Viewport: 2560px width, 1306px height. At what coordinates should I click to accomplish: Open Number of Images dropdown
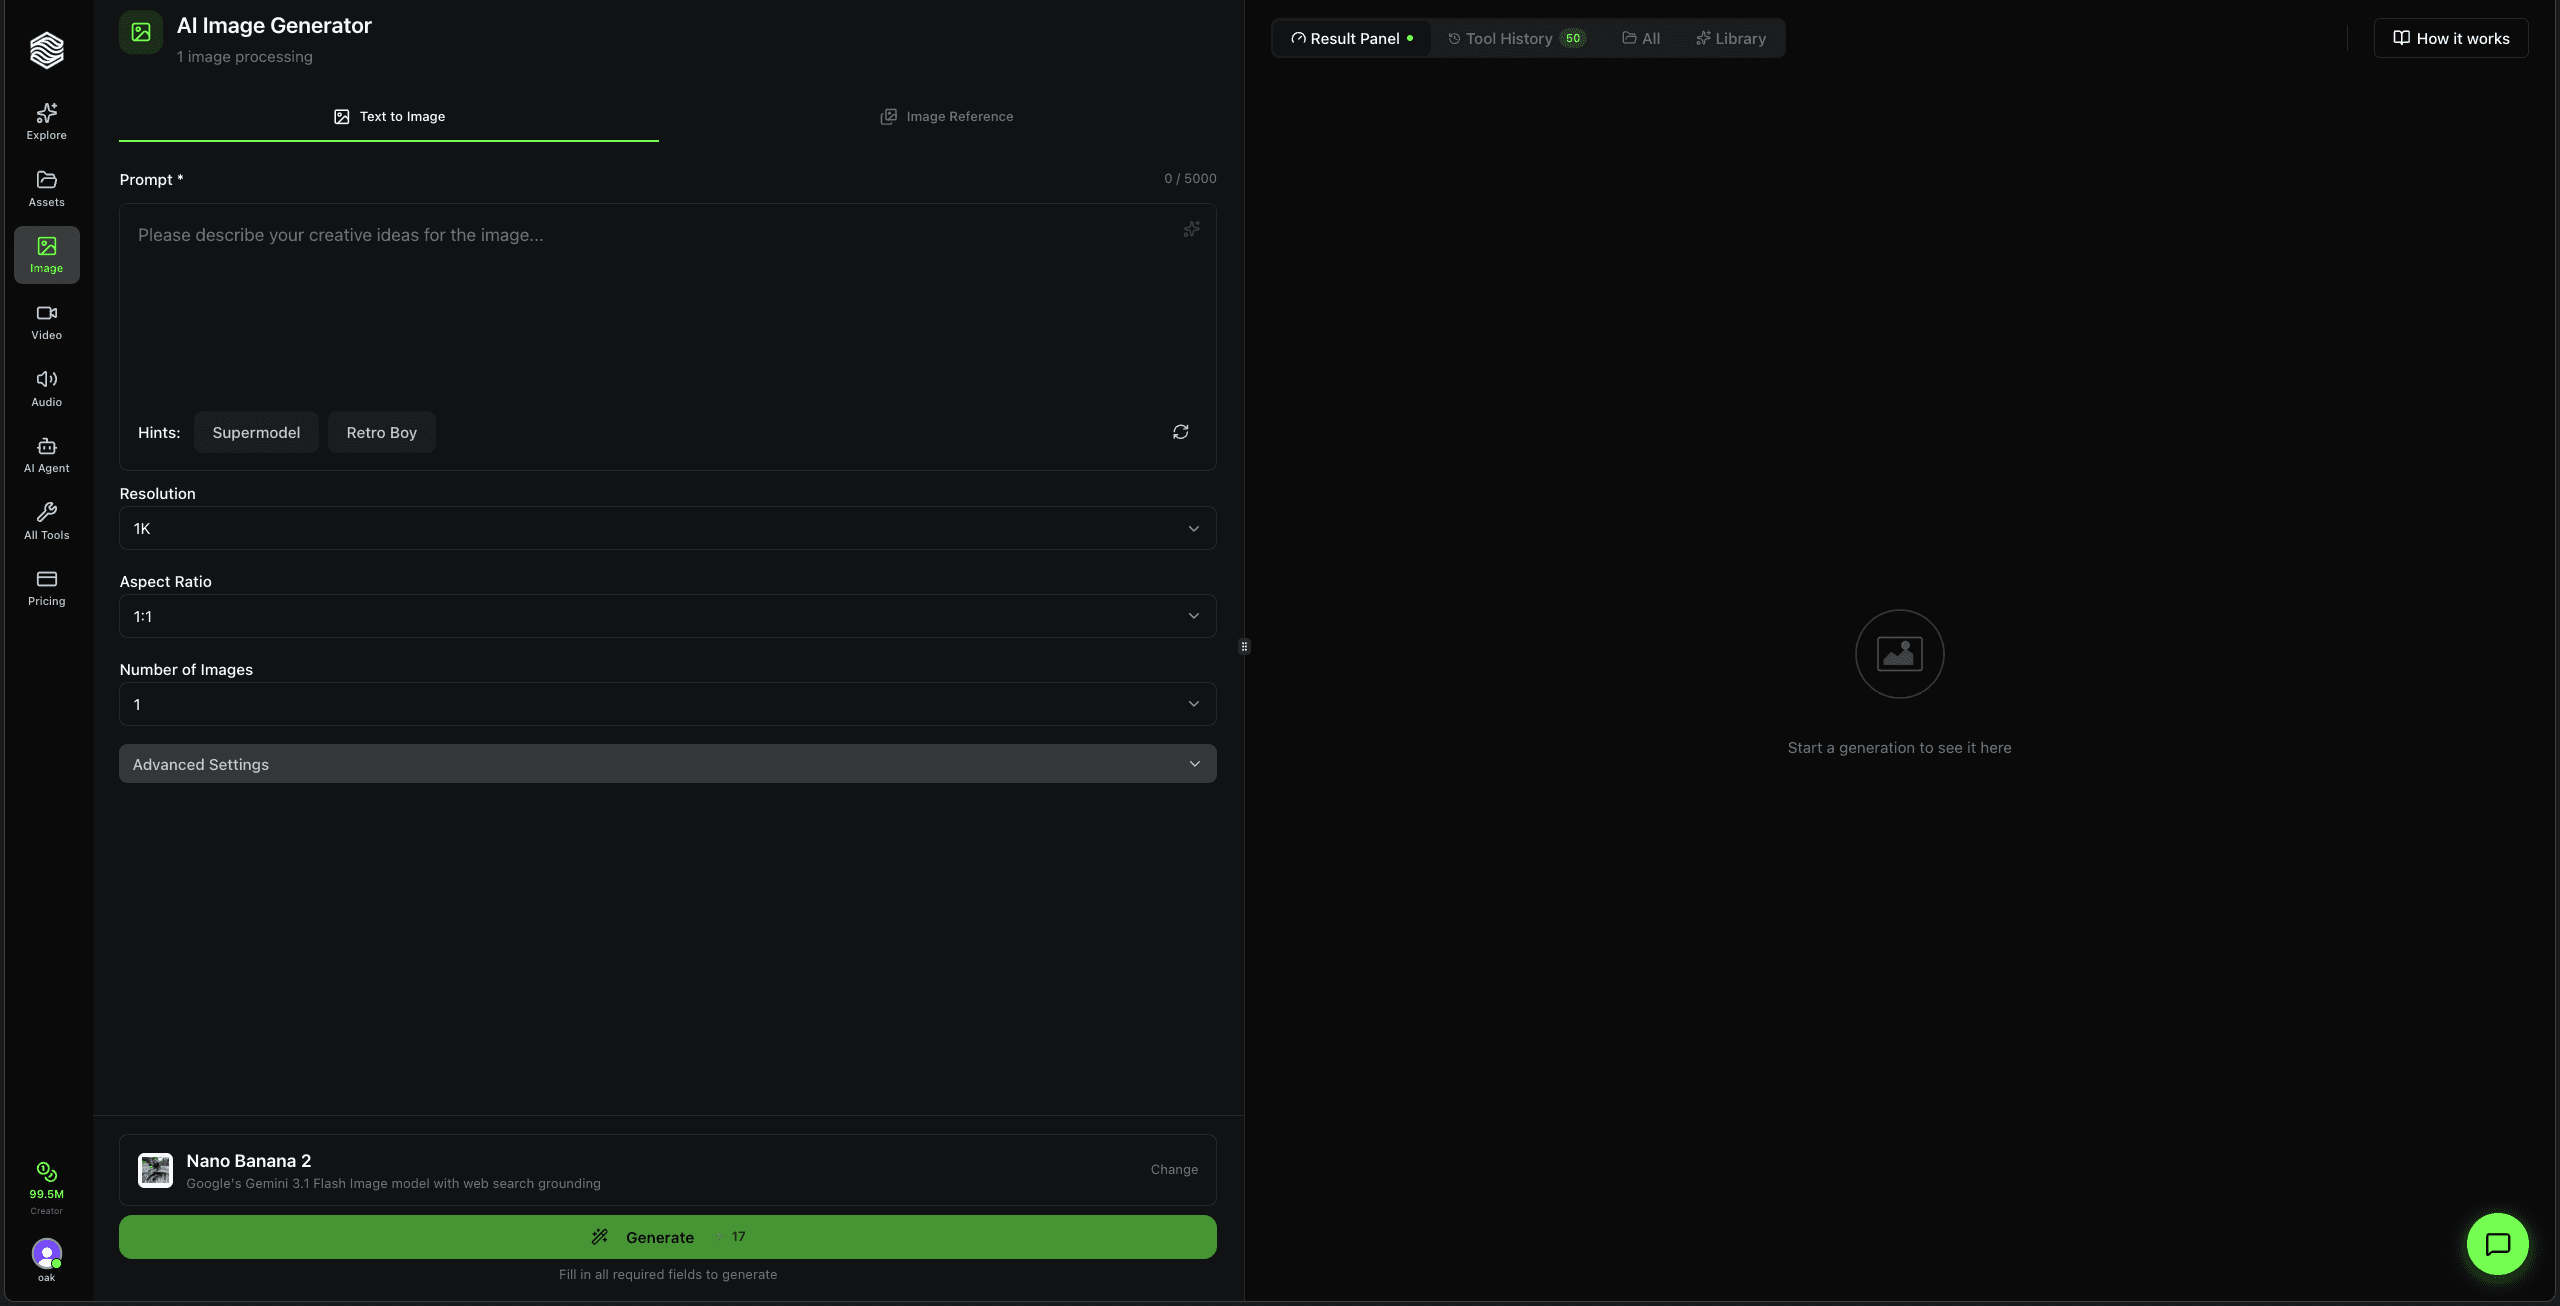coord(667,704)
